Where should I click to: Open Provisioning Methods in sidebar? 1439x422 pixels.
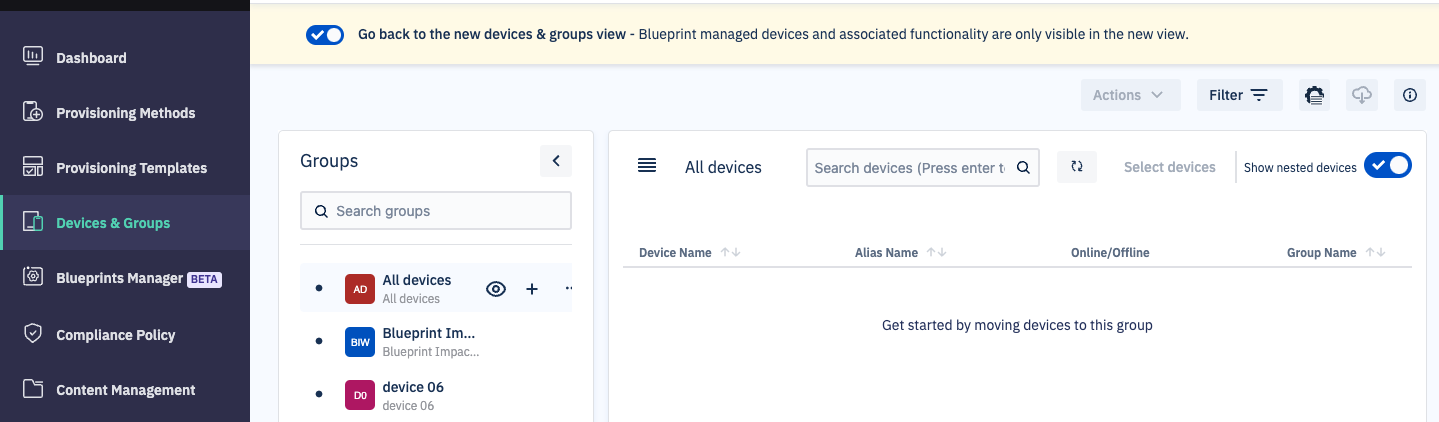pyautogui.click(x=125, y=113)
